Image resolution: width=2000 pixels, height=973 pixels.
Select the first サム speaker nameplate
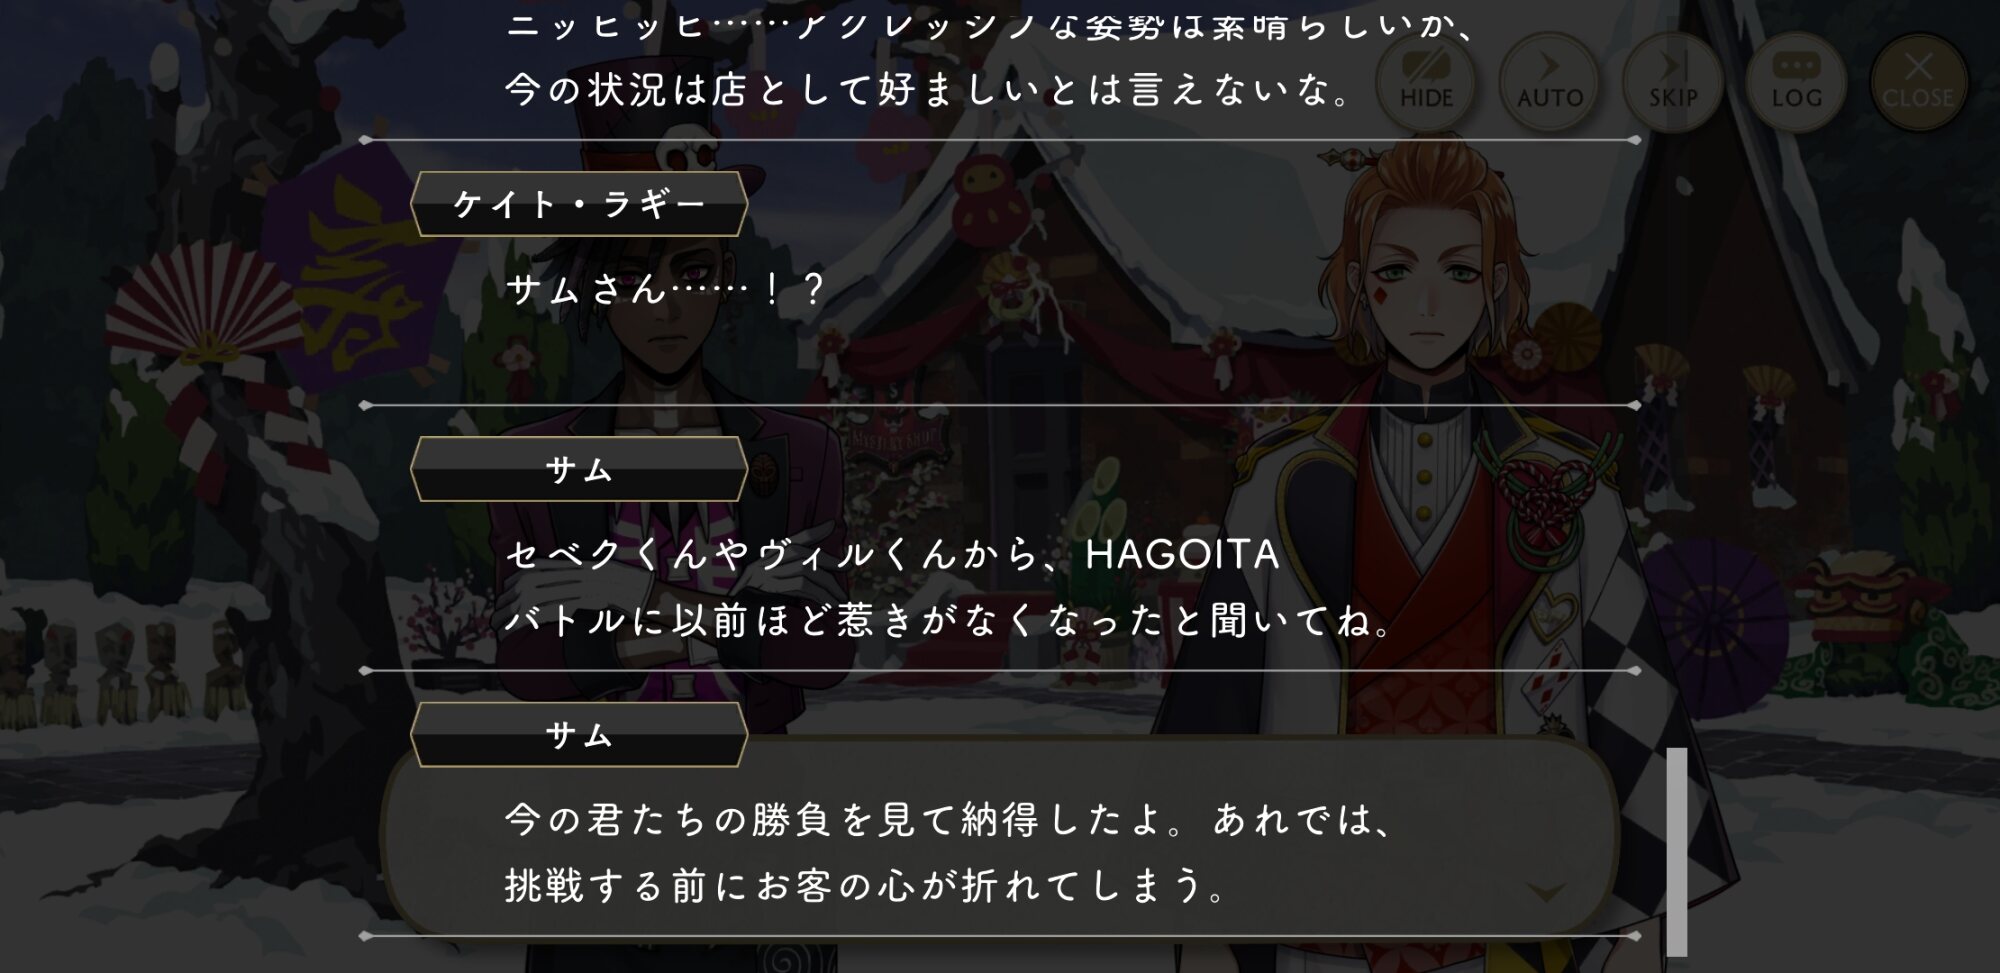(579, 469)
